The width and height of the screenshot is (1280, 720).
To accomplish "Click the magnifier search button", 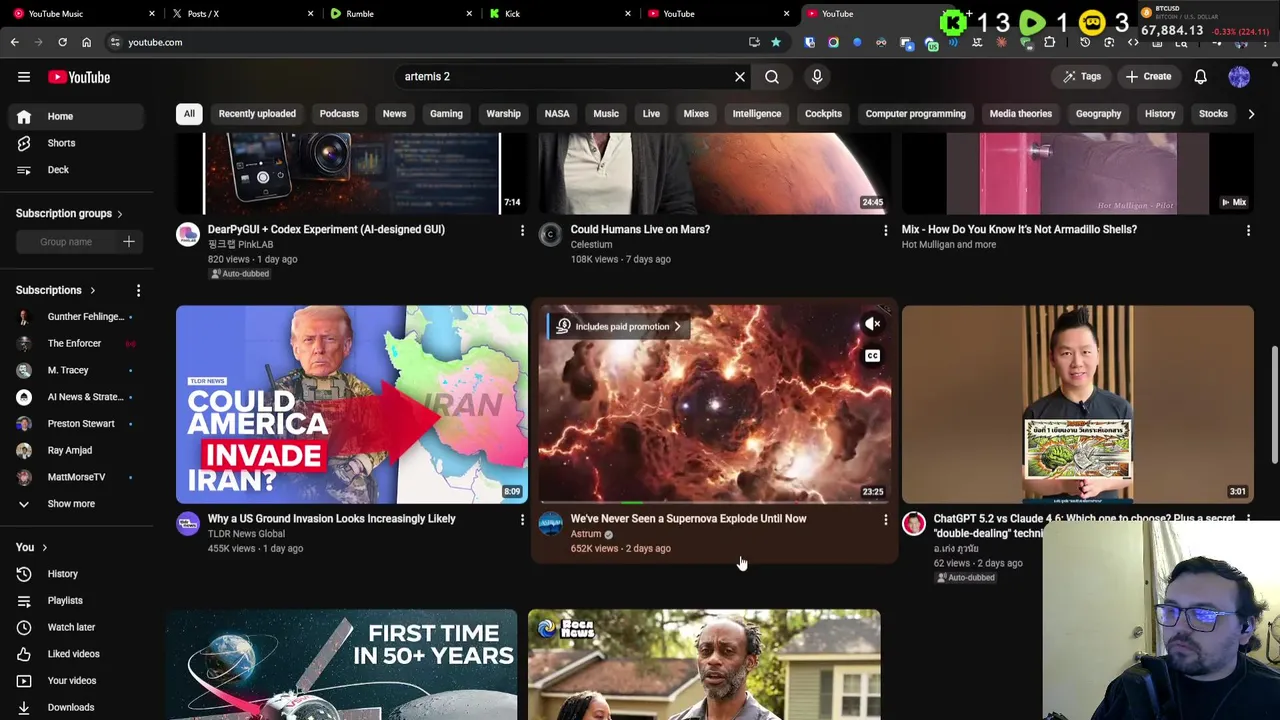I will (772, 77).
